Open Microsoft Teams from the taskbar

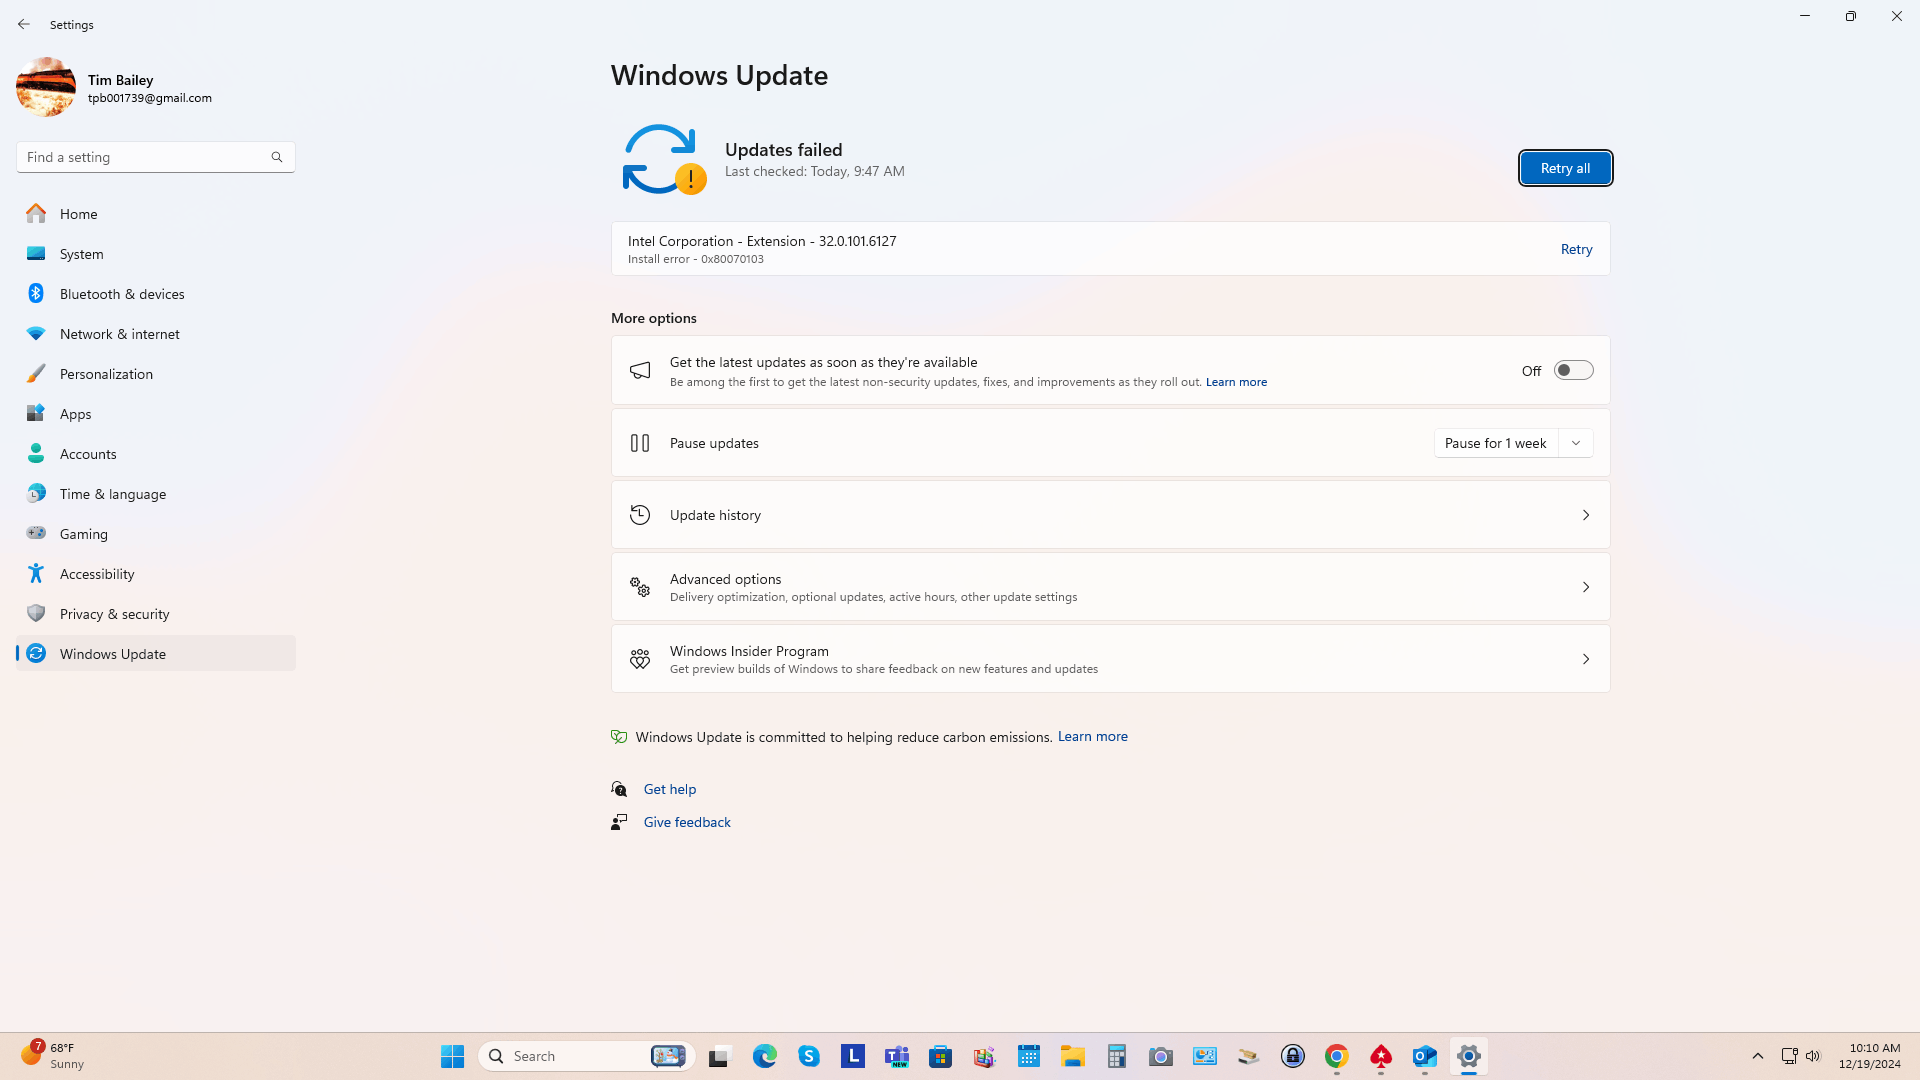[x=896, y=1056]
